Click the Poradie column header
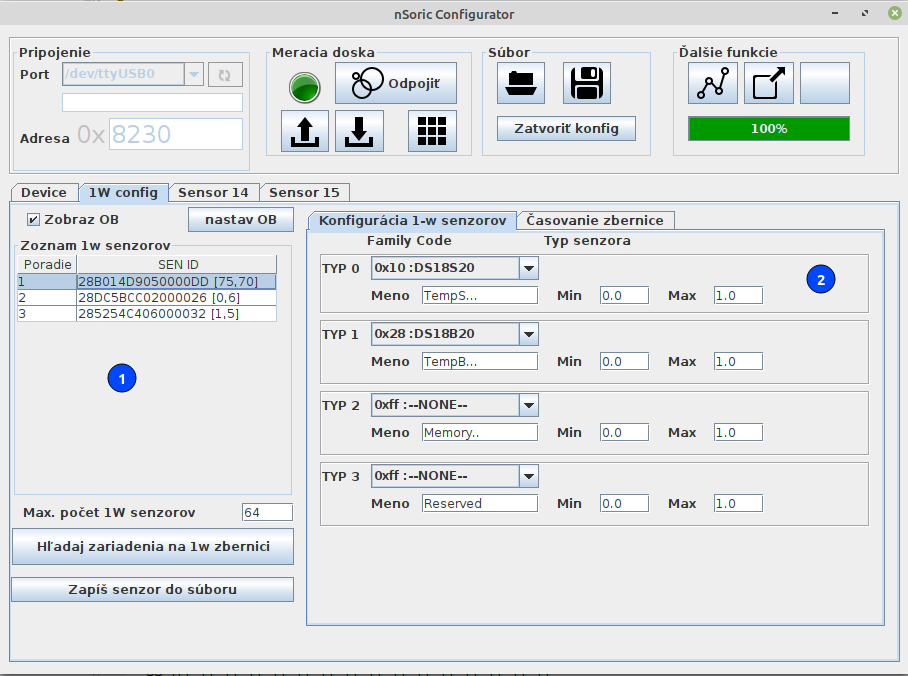 point(47,264)
